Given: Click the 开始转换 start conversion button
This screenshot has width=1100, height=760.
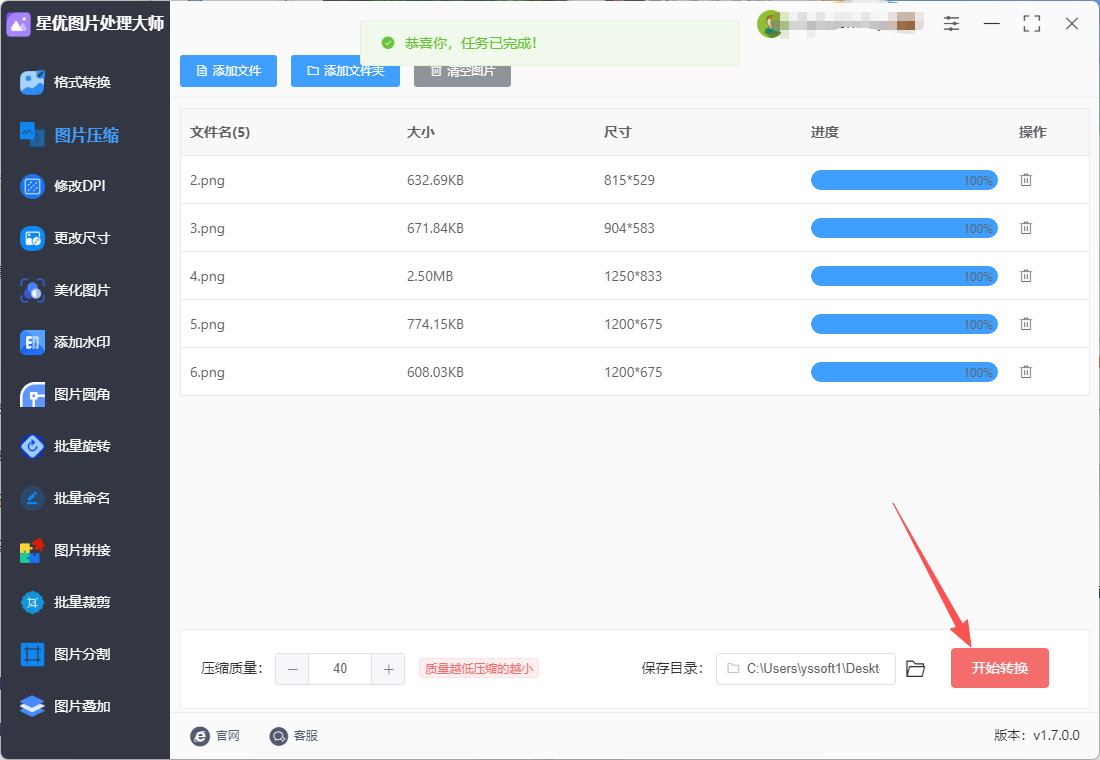Looking at the screenshot, I should tap(1000, 668).
